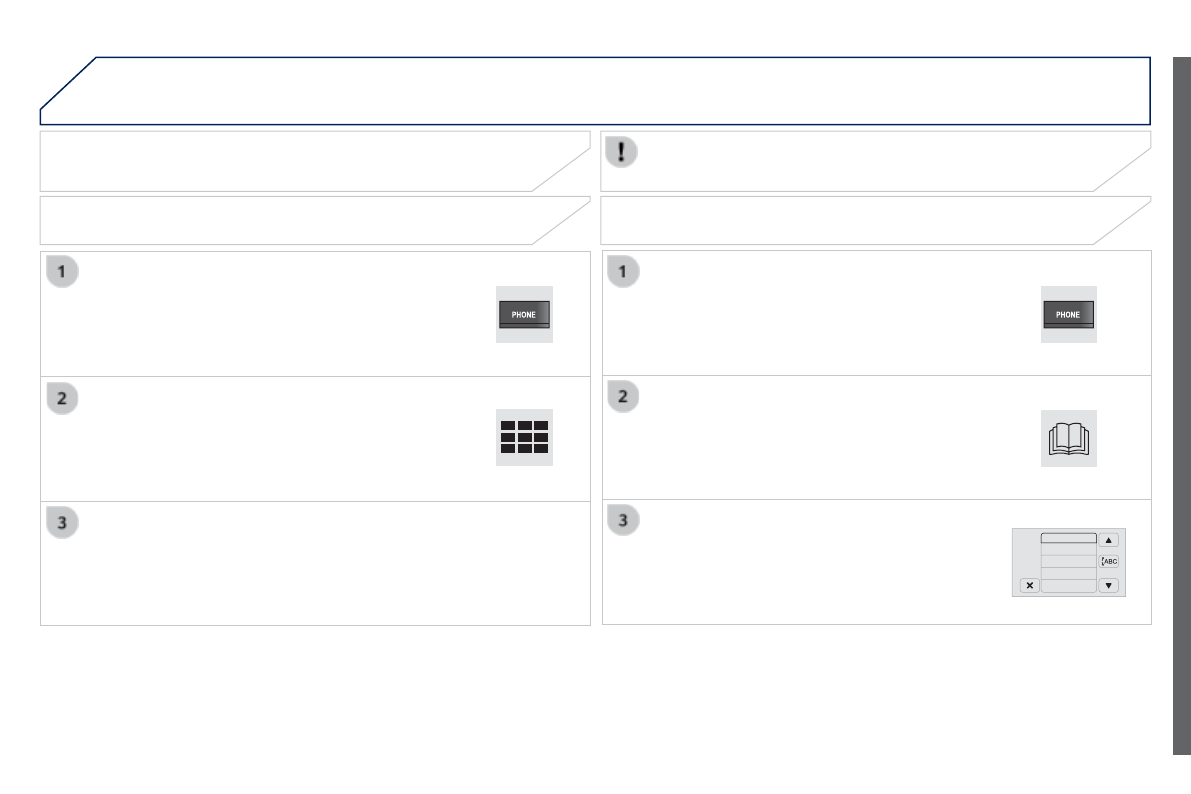
Task: Close the contact list with X button
Action: (1029, 585)
